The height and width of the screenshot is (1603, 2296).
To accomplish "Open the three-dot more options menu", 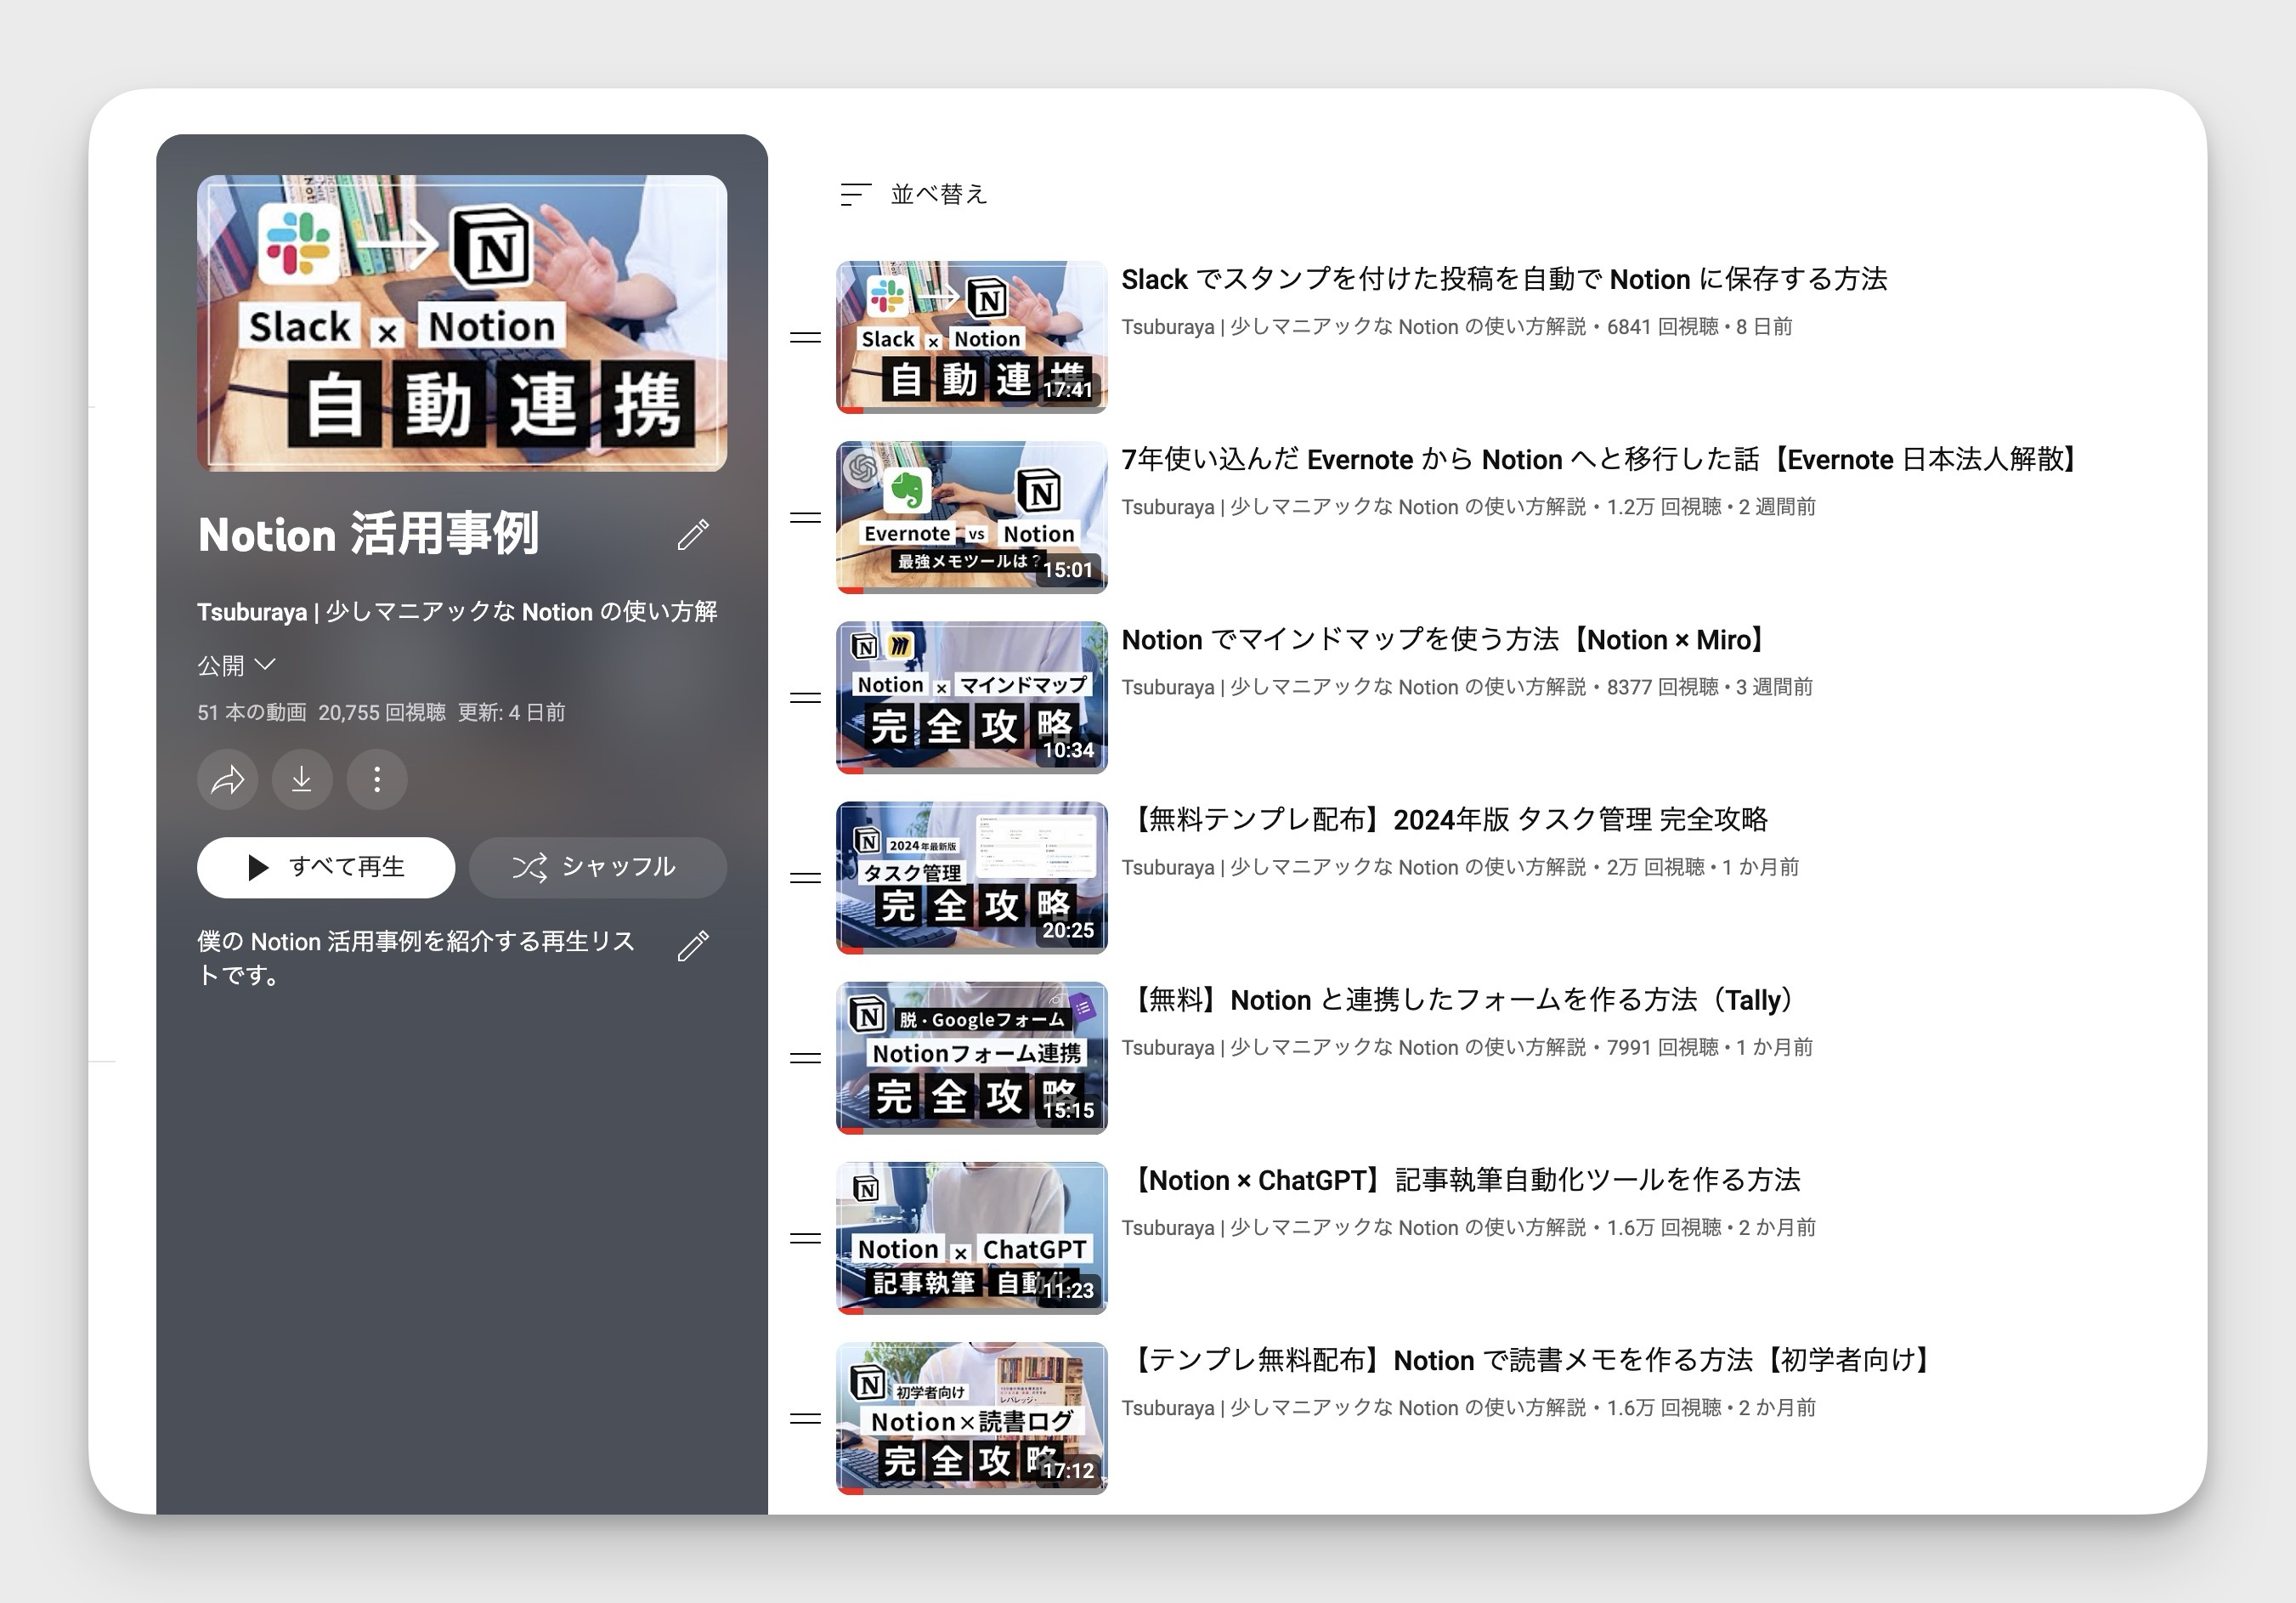I will (377, 779).
